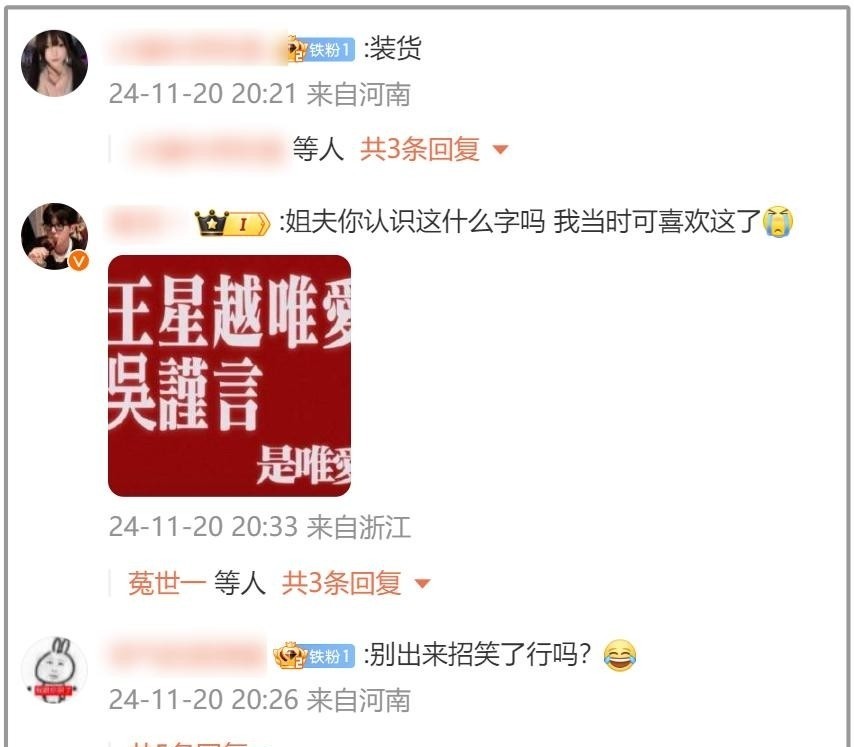Click the 铁粉1 badge beside 别出来招笑了 comment
This screenshot has height=747, width=854.
click(315, 656)
